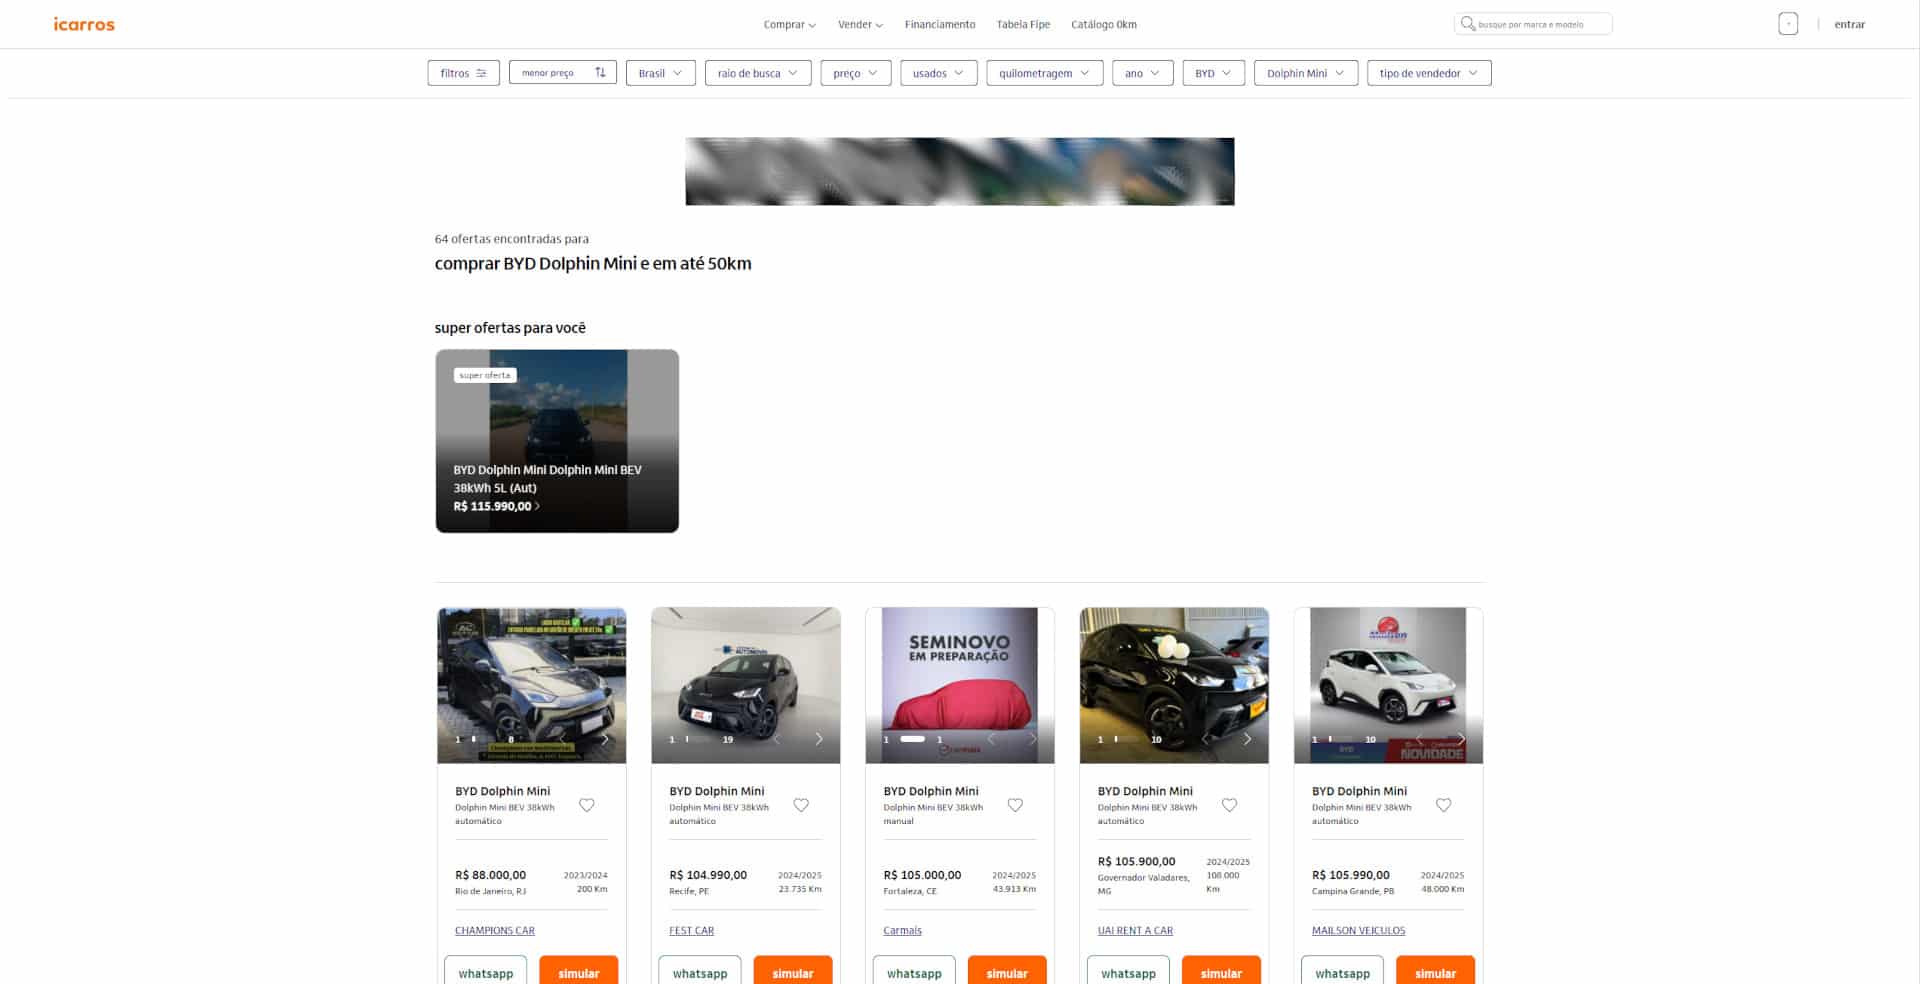Click whatsapp on the Rio de Janeiro listing
This screenshot has height=984, width=1920.
tap(486, 971)
